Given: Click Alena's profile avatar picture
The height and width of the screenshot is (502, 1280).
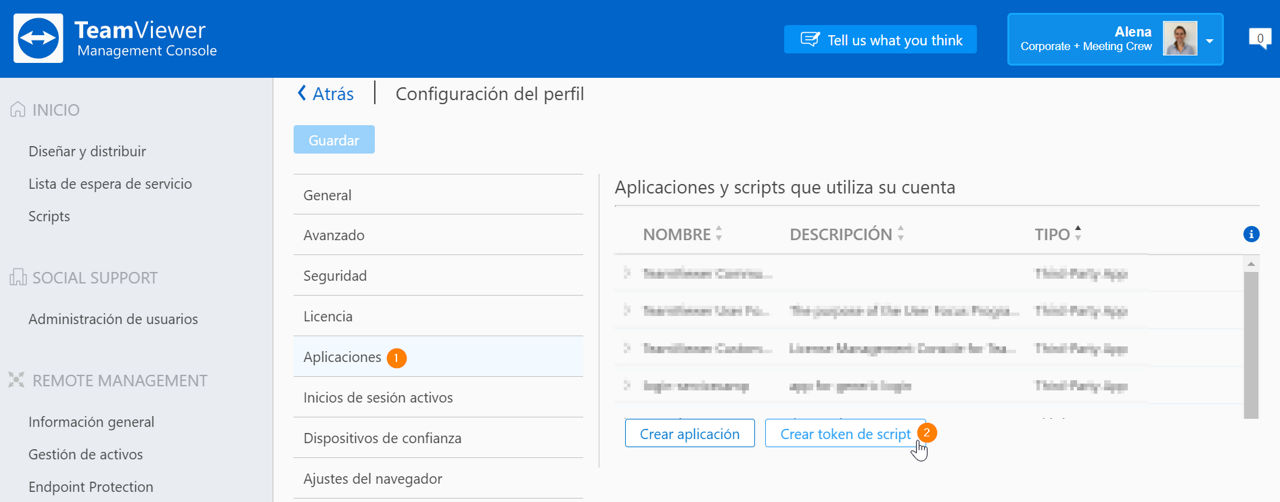Looking at the screenshot, I should click(1180, 39).
